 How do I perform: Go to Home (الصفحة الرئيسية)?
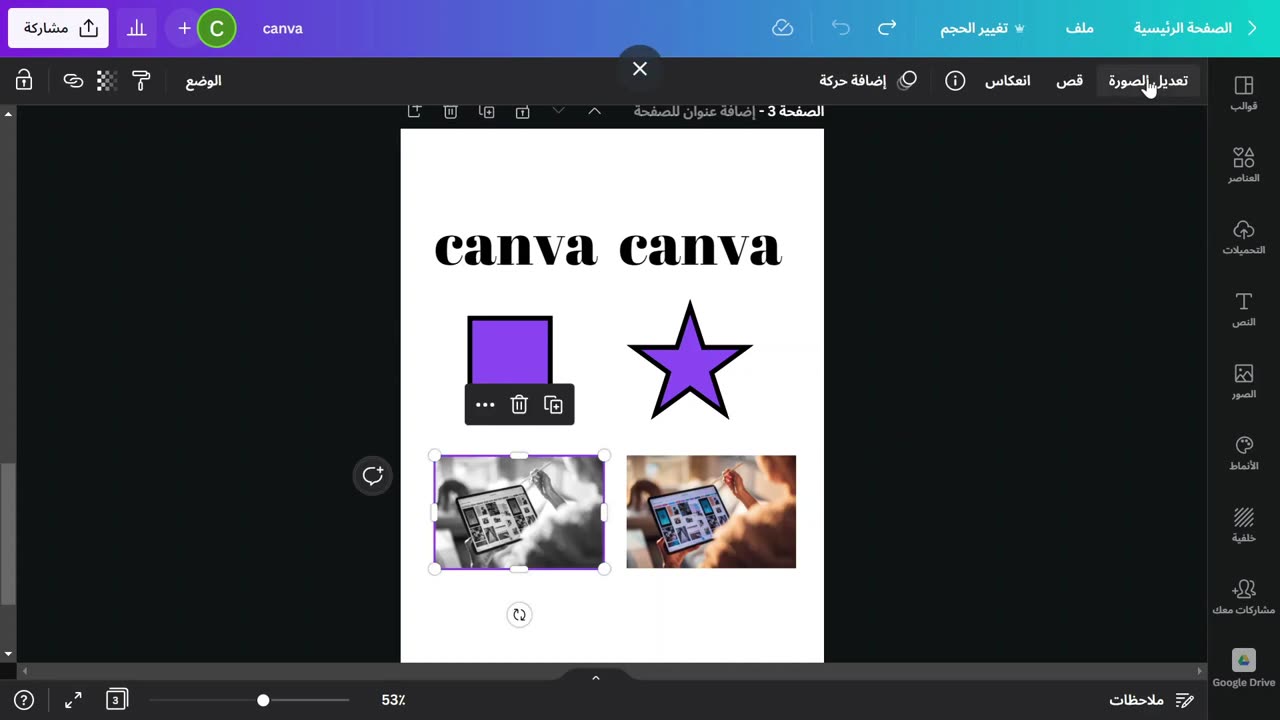[x=1182, y=28]
